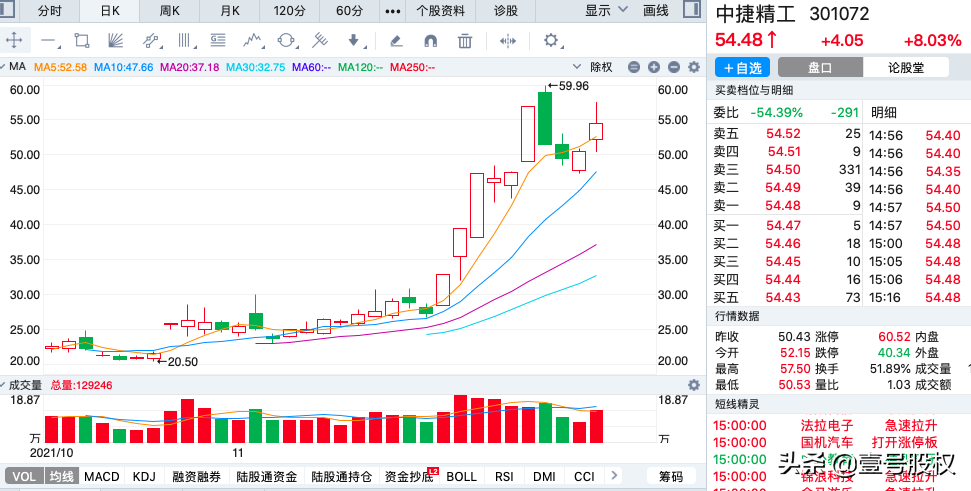Select the Gann fan lines tool
This screenshot has width=971, height=491.
click(115, 41)
